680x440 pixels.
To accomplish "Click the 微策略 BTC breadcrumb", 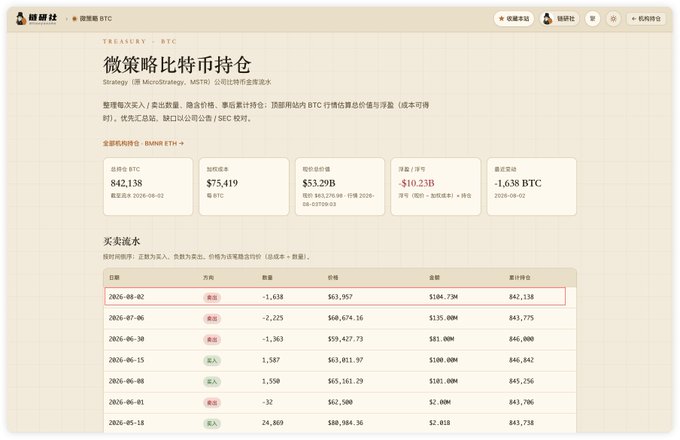I will (92, 19).
